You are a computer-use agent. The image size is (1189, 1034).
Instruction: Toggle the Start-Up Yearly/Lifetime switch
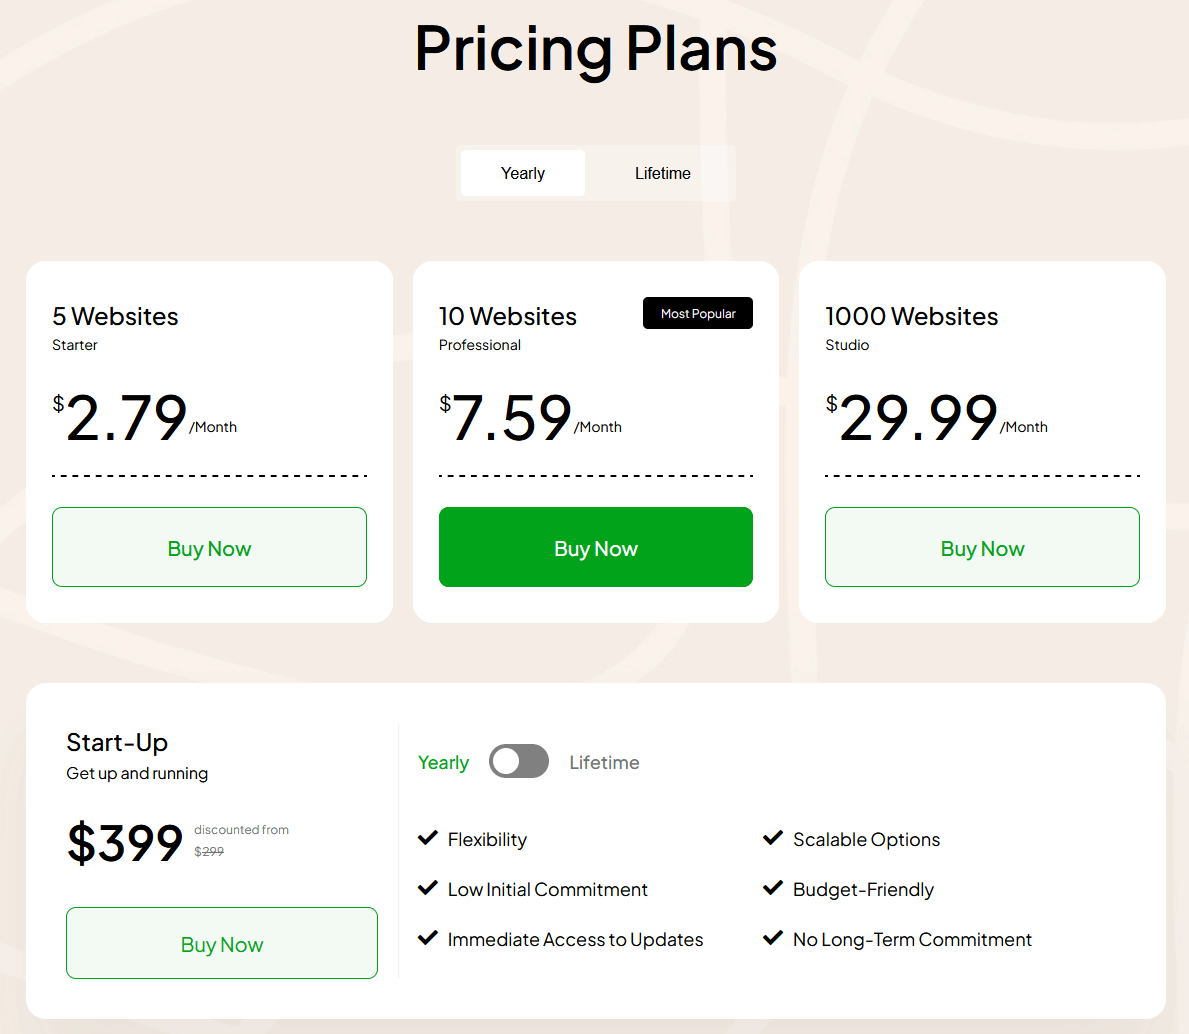pos(519,762)
